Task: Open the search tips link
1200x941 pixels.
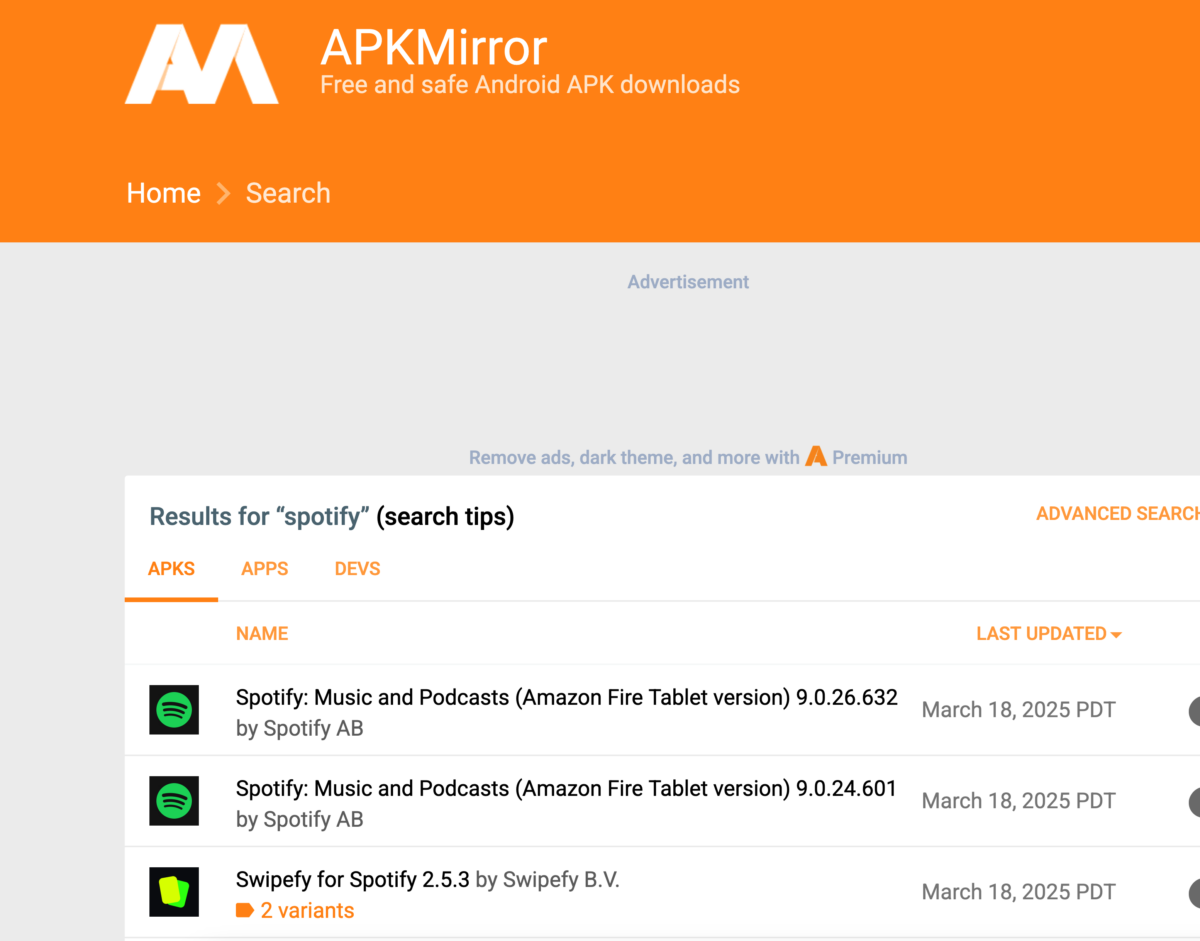Action: point(445,517)
